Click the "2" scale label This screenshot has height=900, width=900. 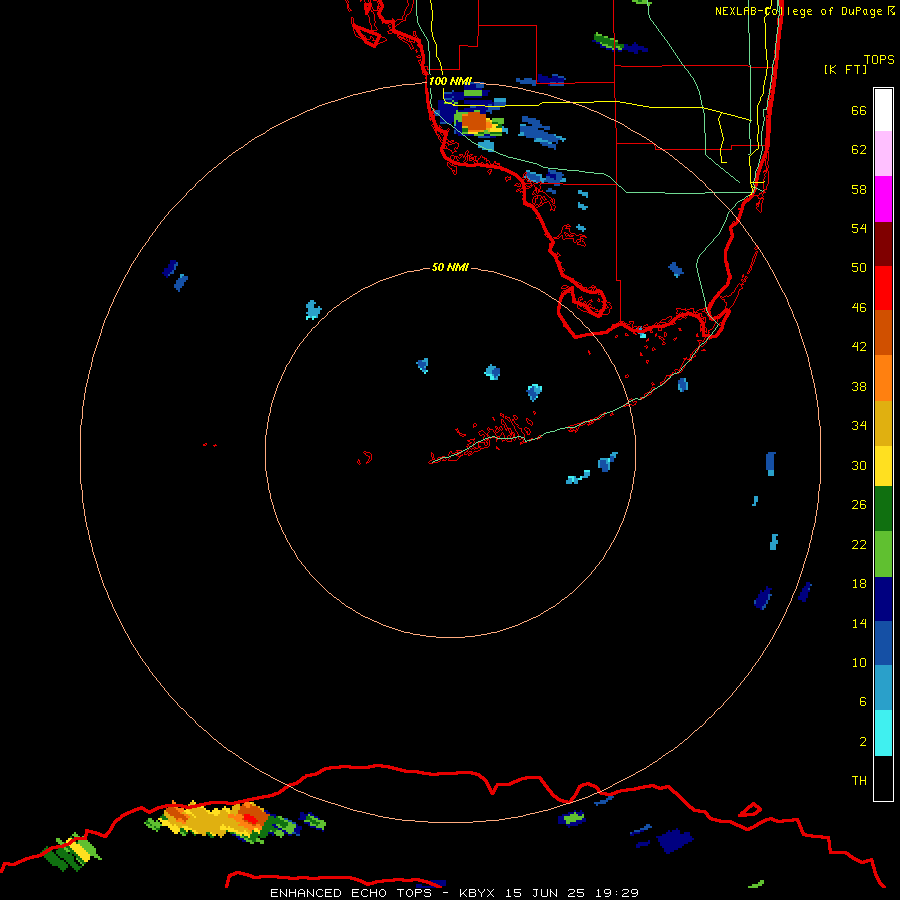[863, 742]
